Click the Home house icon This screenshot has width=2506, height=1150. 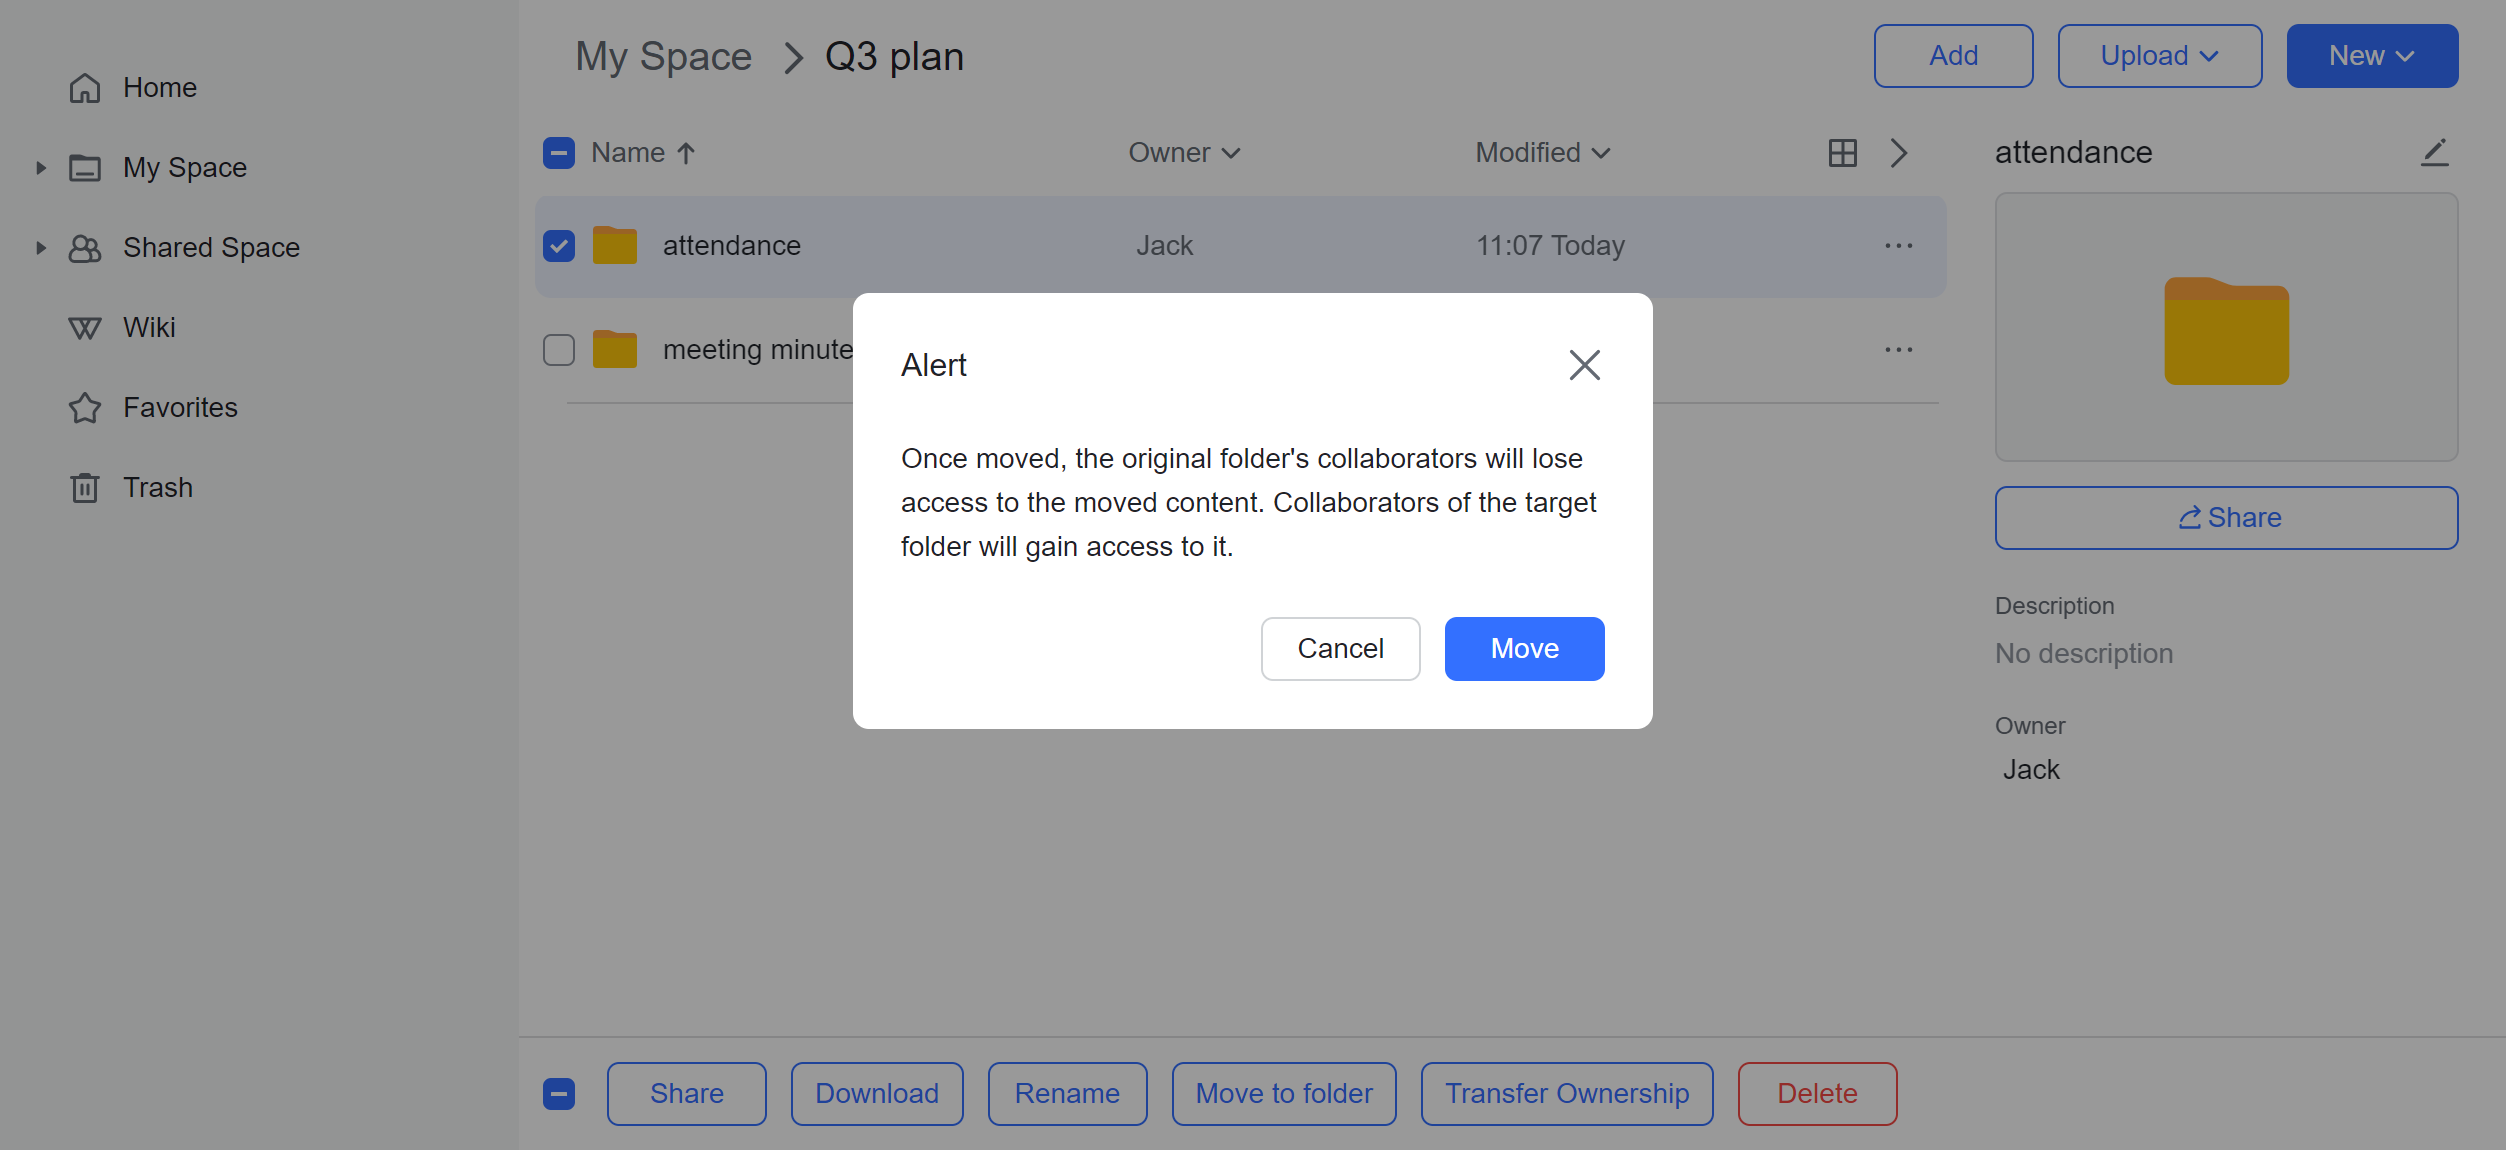85,88
